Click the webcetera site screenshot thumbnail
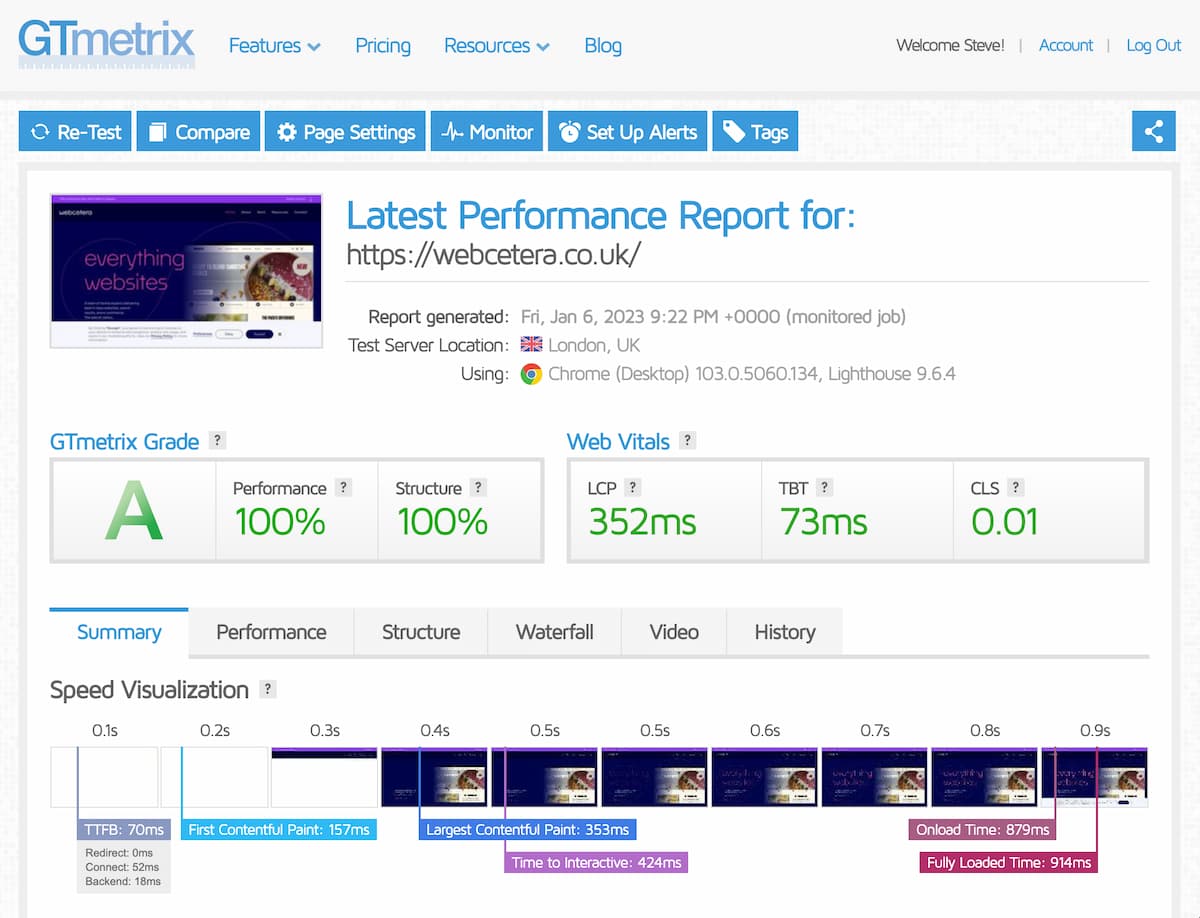Screen dimensions: 1200x918 click(x=186, y=271)
